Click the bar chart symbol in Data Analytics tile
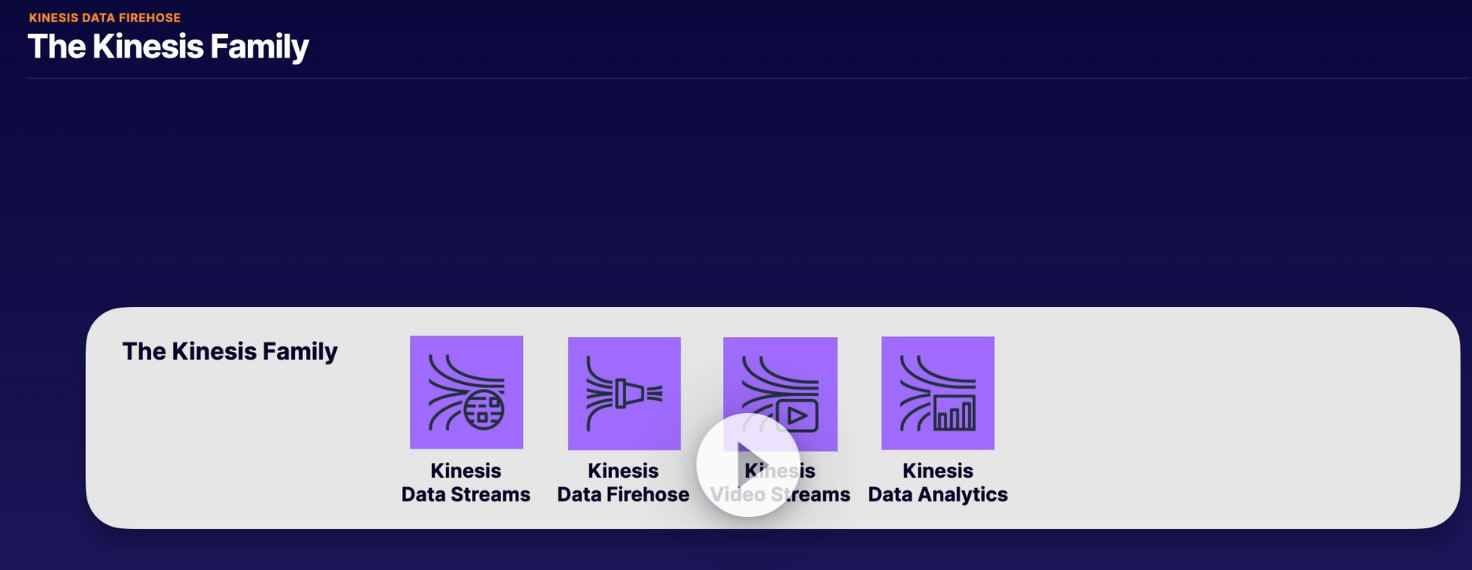 pos(954,412)
